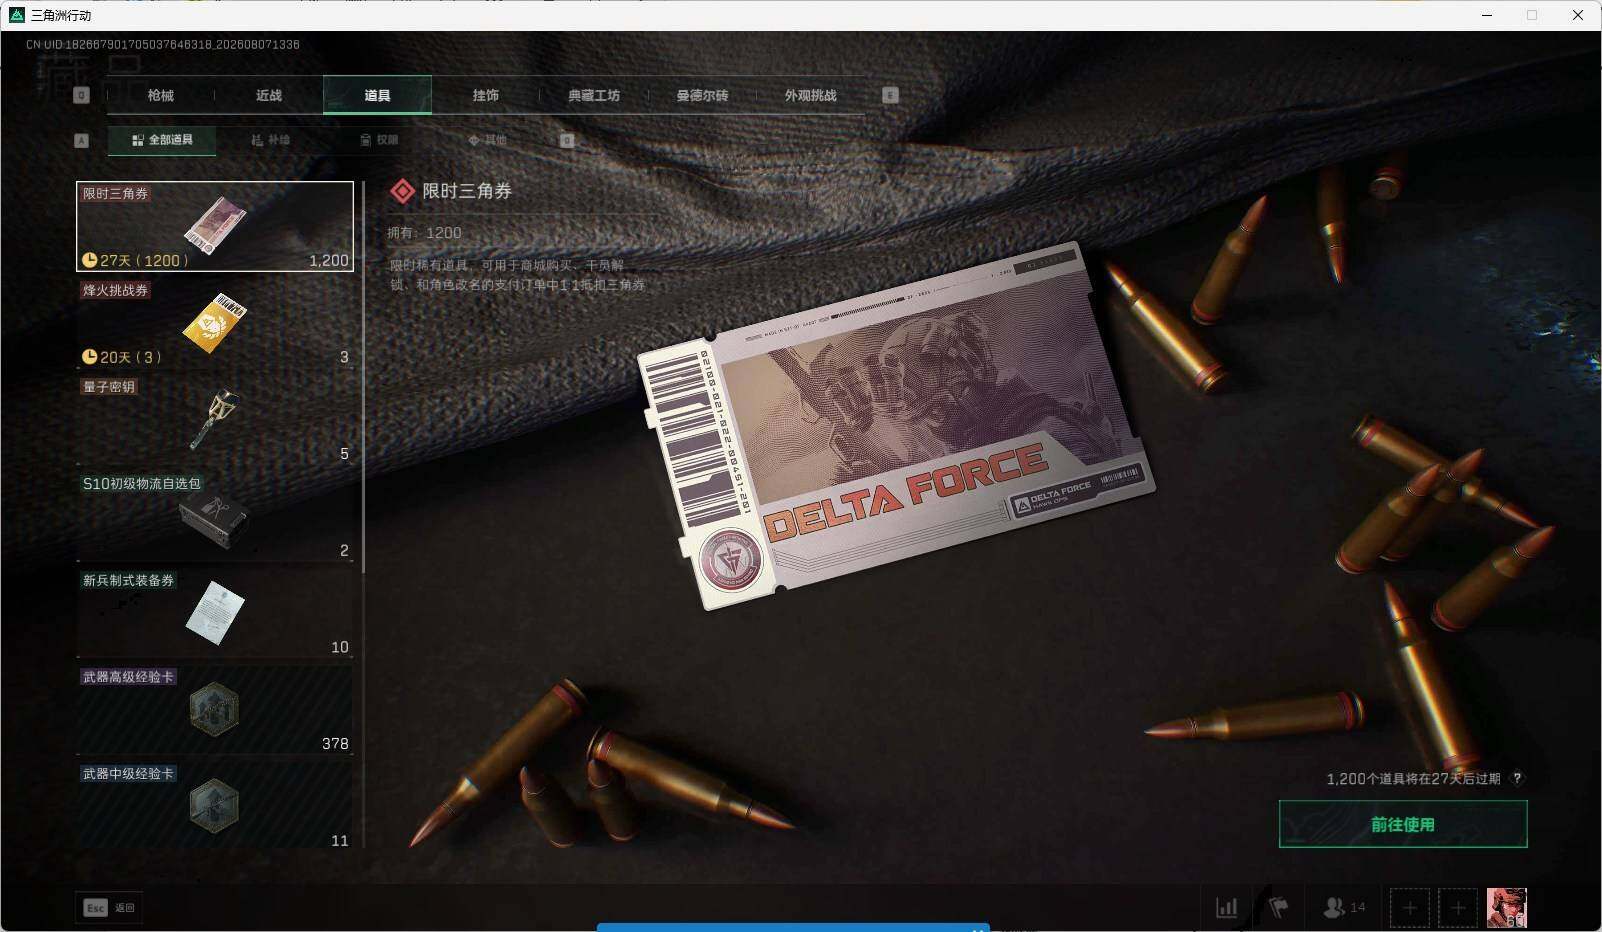Screen dimensions: 1602x932
Task: Select the 武器中级经验卡 item card
Action: click(215, 805)
